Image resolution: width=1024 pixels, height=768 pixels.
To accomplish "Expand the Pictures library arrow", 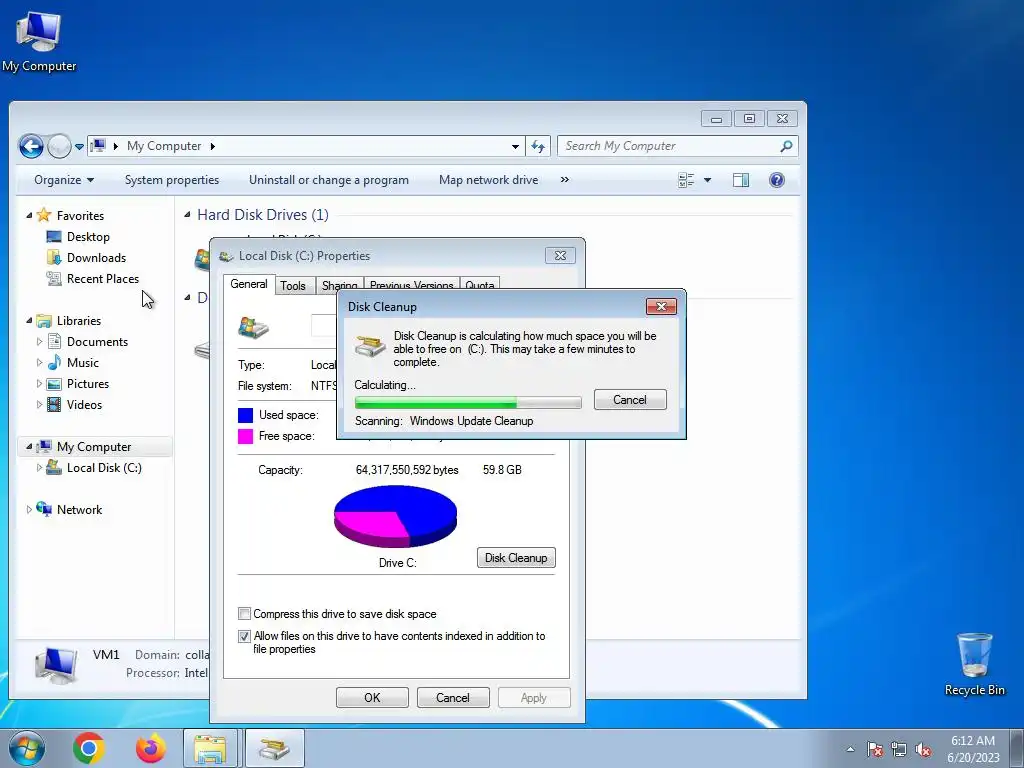I will 39,383.
